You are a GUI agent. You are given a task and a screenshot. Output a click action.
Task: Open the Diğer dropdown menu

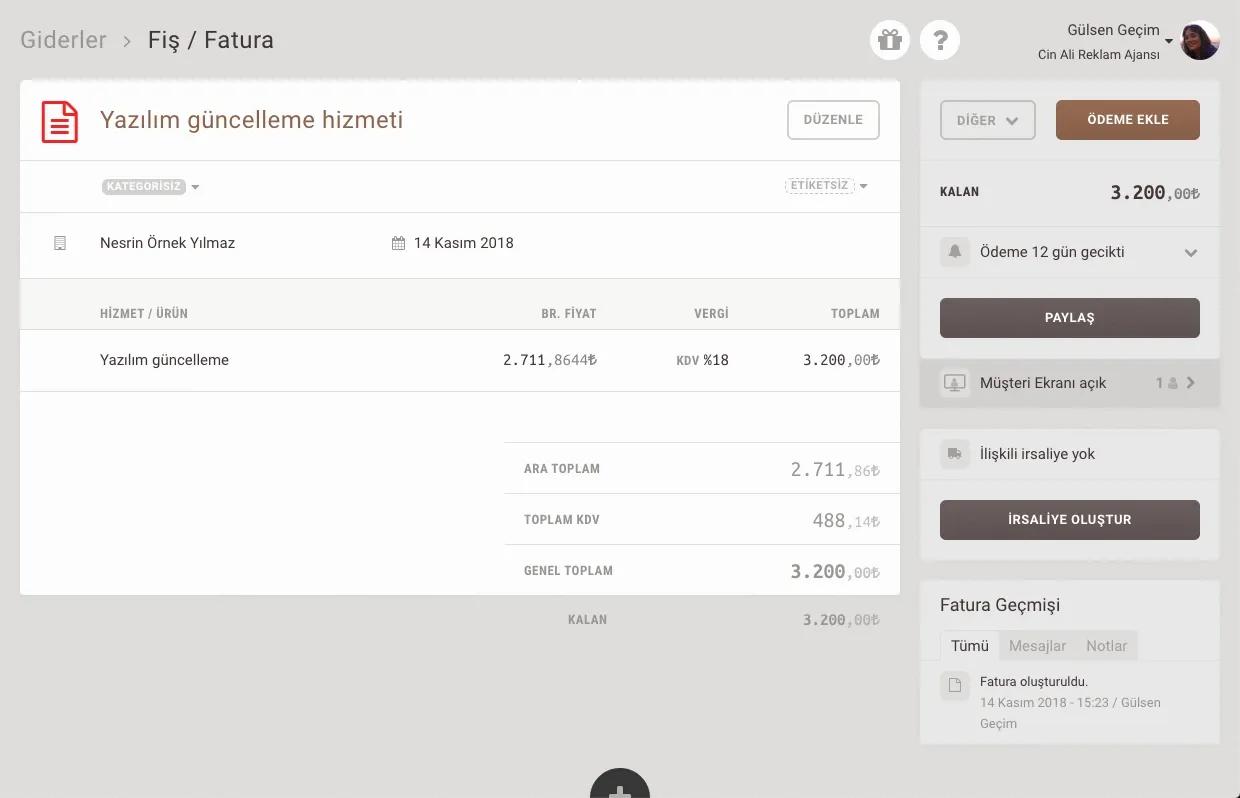[x=987, y=120]
